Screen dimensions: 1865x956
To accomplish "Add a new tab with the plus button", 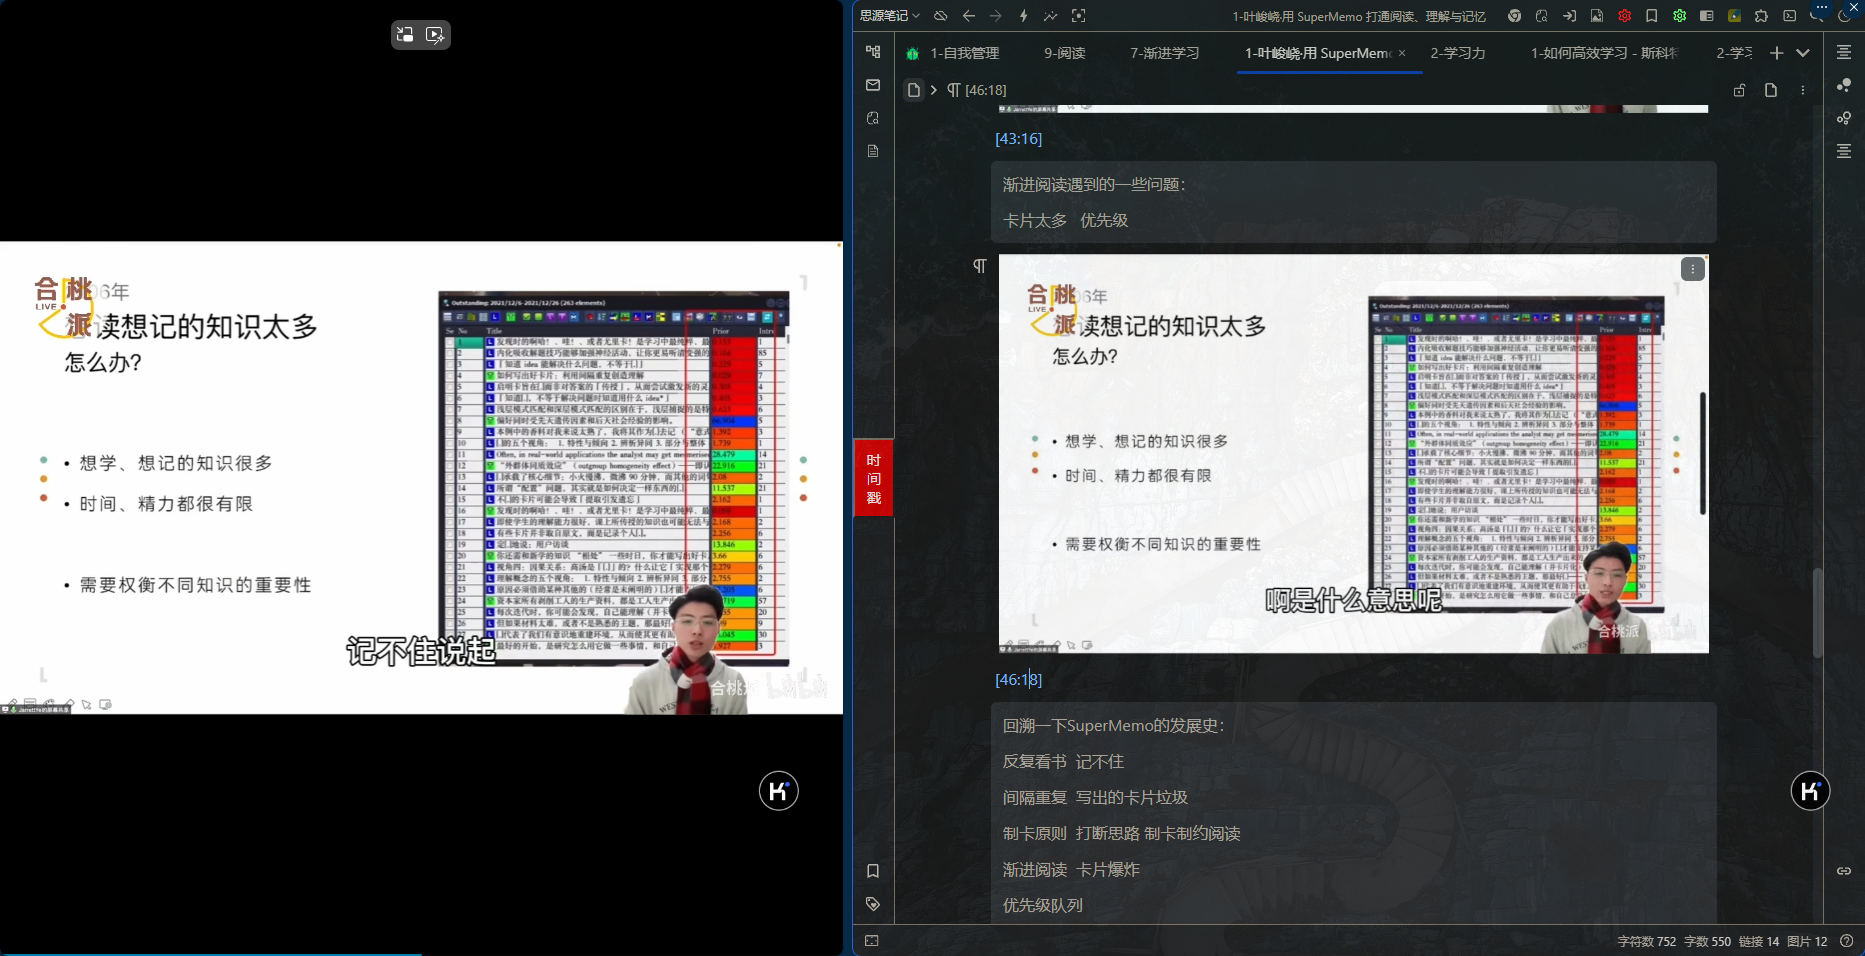I will point(1776,53).
